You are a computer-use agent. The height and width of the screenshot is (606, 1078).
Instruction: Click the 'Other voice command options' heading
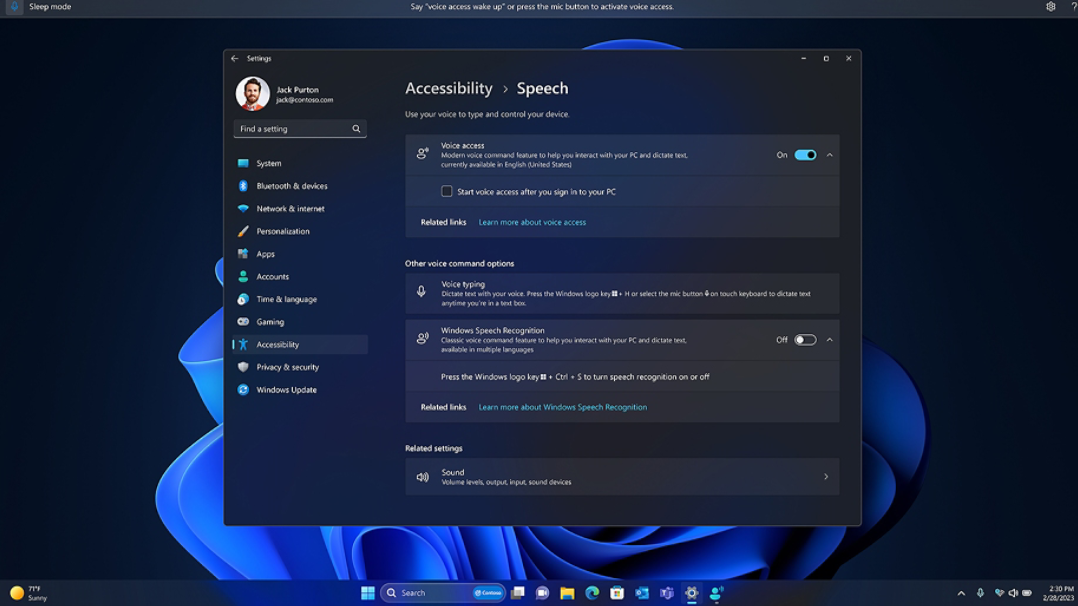(459, 263)
